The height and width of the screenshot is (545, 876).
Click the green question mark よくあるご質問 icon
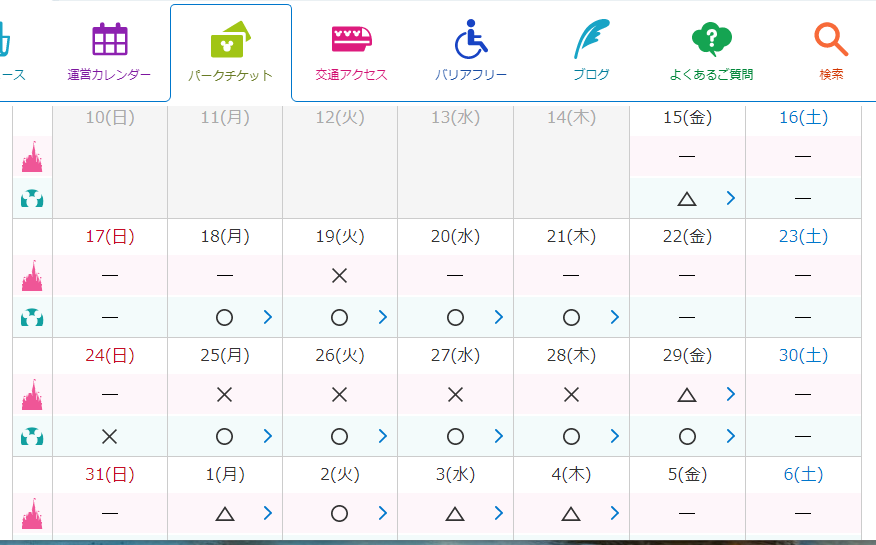point(711,39)
